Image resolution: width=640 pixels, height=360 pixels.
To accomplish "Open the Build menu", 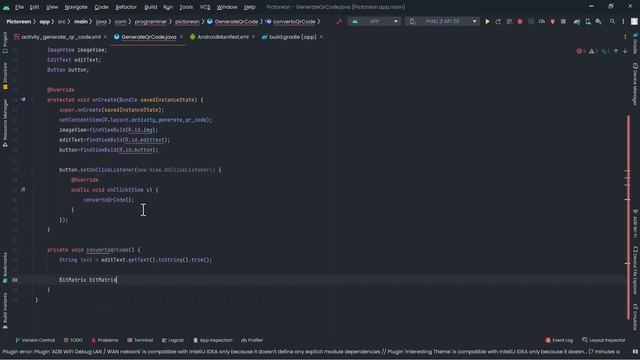I will (x=151, y=7).
